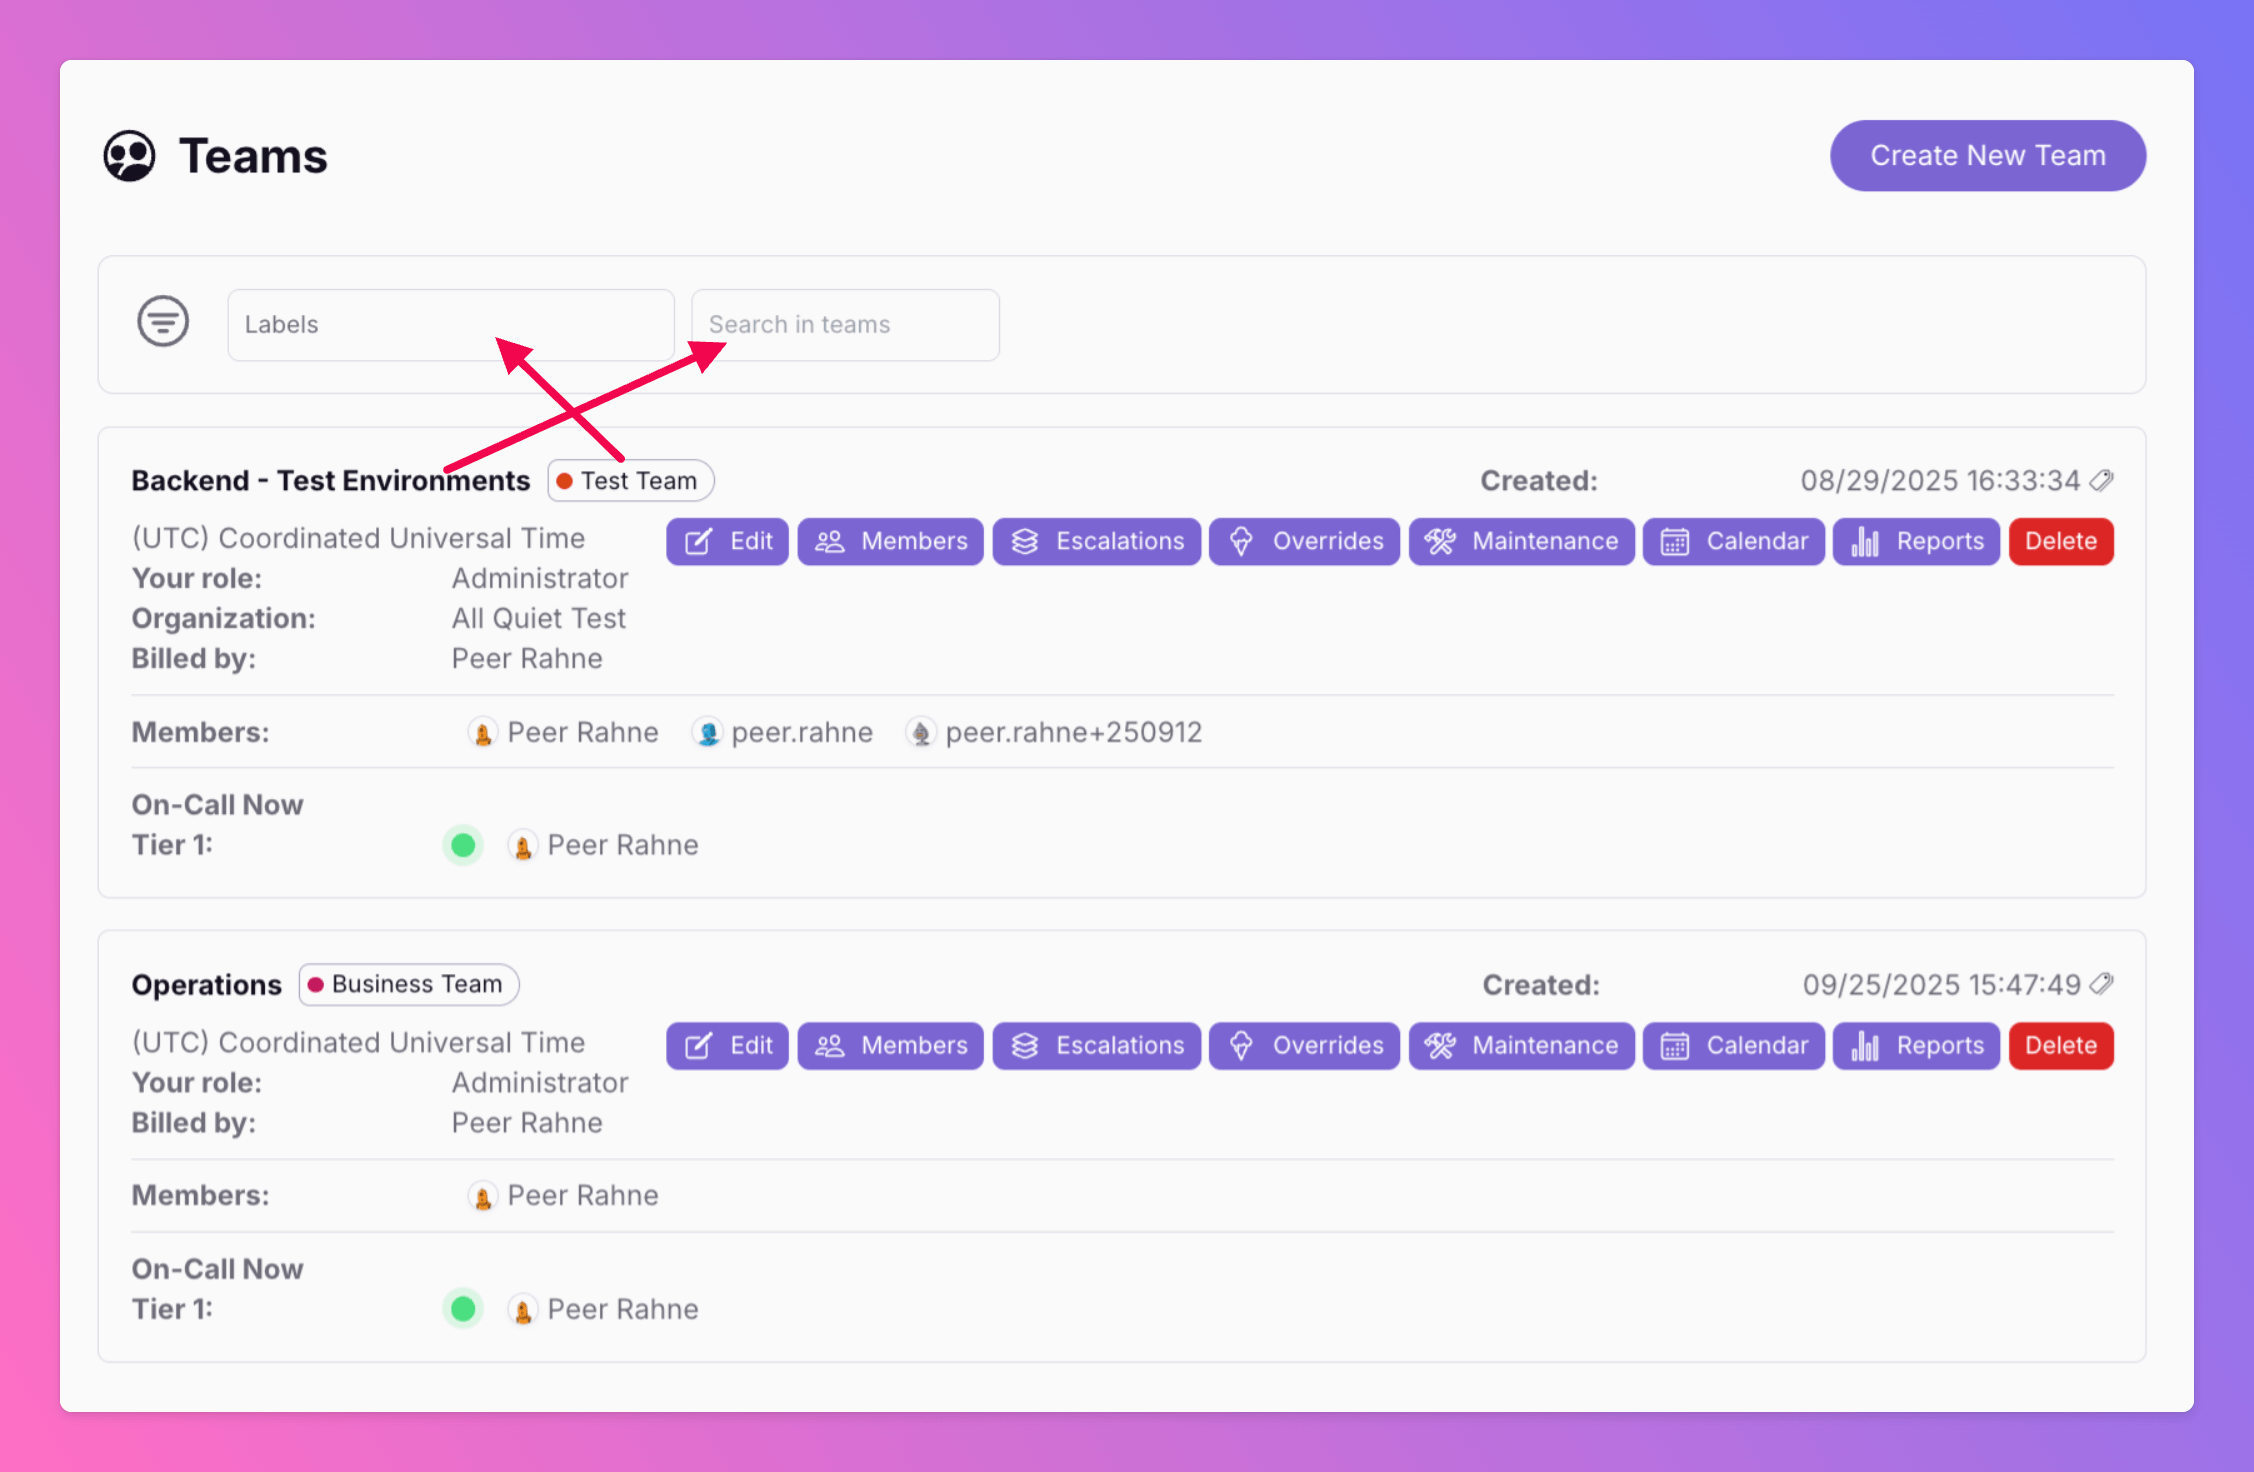Click tag icon next to 09/25/2025 timestamp
This screenshot has width=2254, height=1472.
(2102, 985)
